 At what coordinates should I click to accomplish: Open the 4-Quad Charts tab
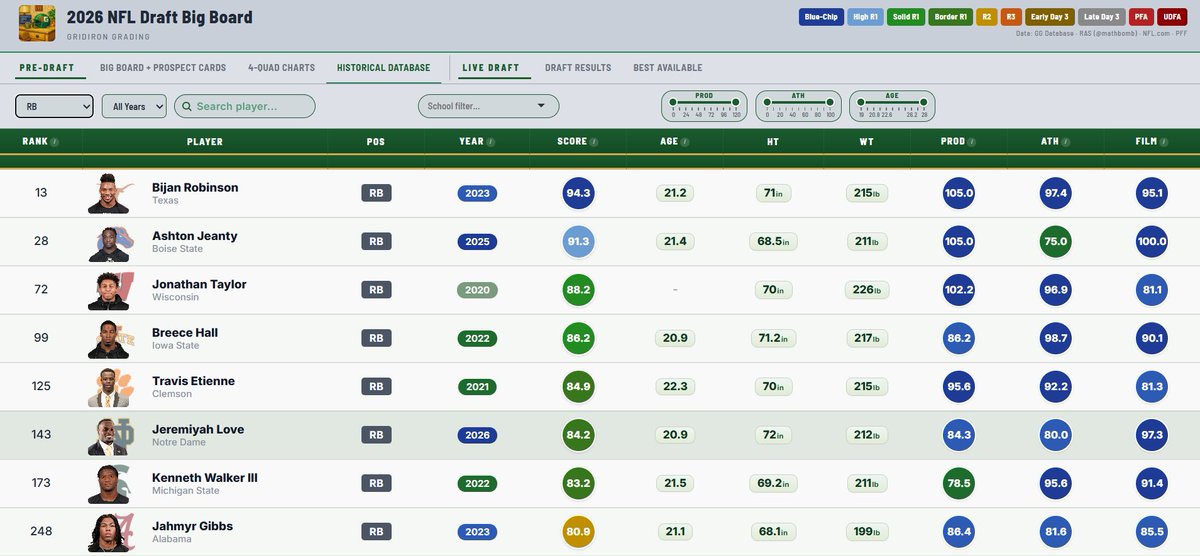click(281, 68)
